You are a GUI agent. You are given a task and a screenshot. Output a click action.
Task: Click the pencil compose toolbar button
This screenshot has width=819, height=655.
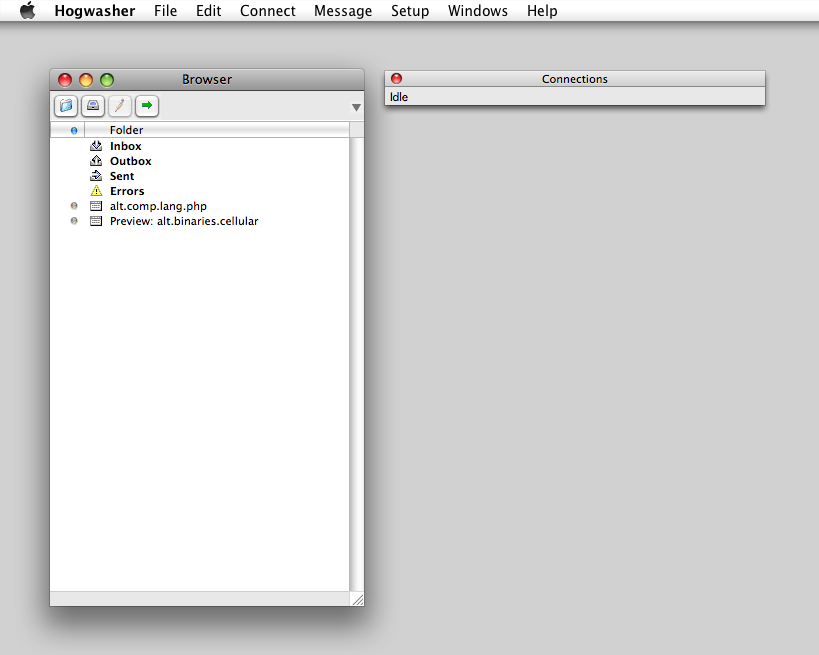120,106
